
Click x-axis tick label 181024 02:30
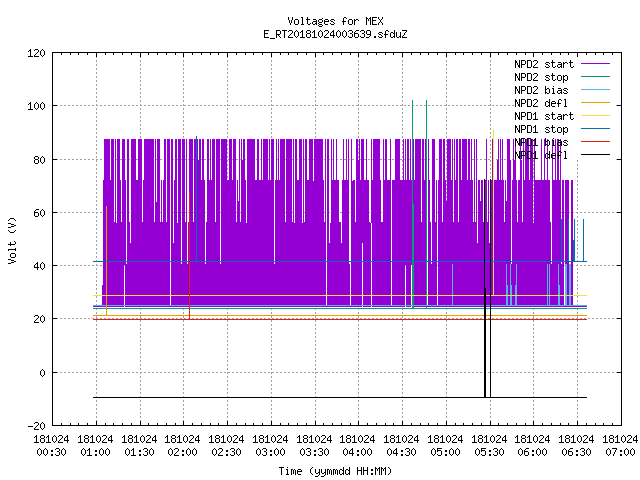click(x=227, y=446)
